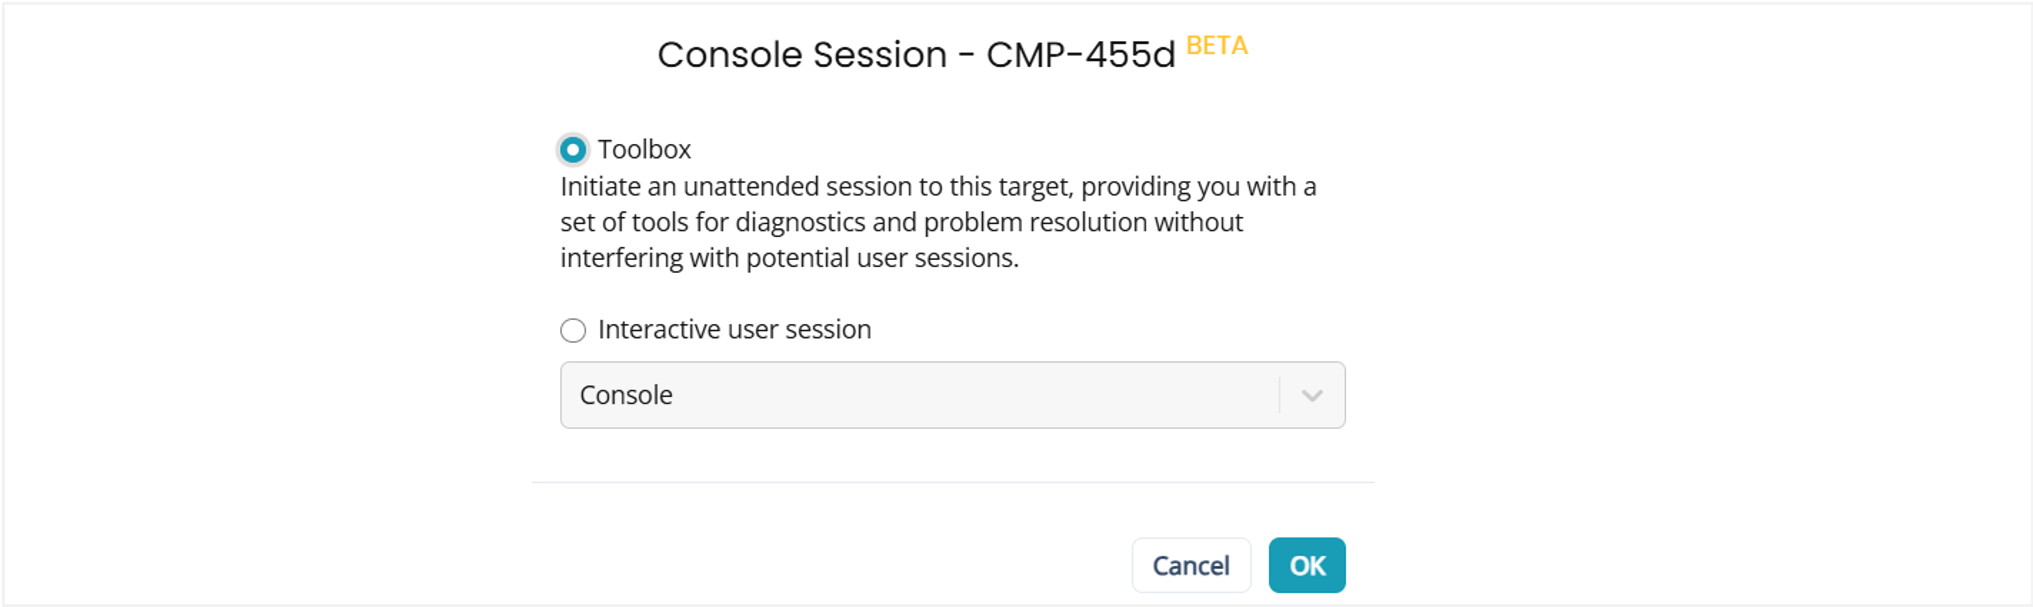This screenshot has width=2033, height=607.
Task: Click the "Console" value text in dropdown
Action: pyautogui.click(x=626, y=396)
